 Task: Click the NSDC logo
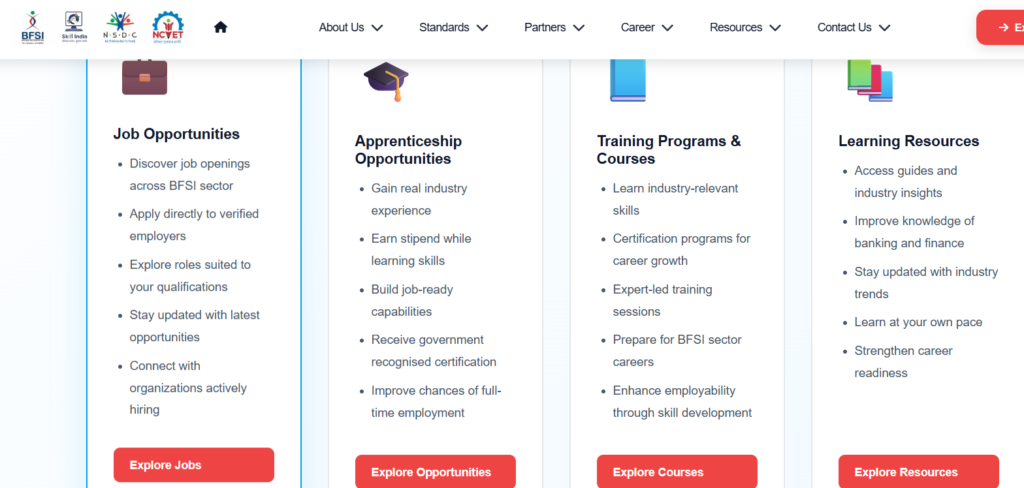tap(118, 27)
